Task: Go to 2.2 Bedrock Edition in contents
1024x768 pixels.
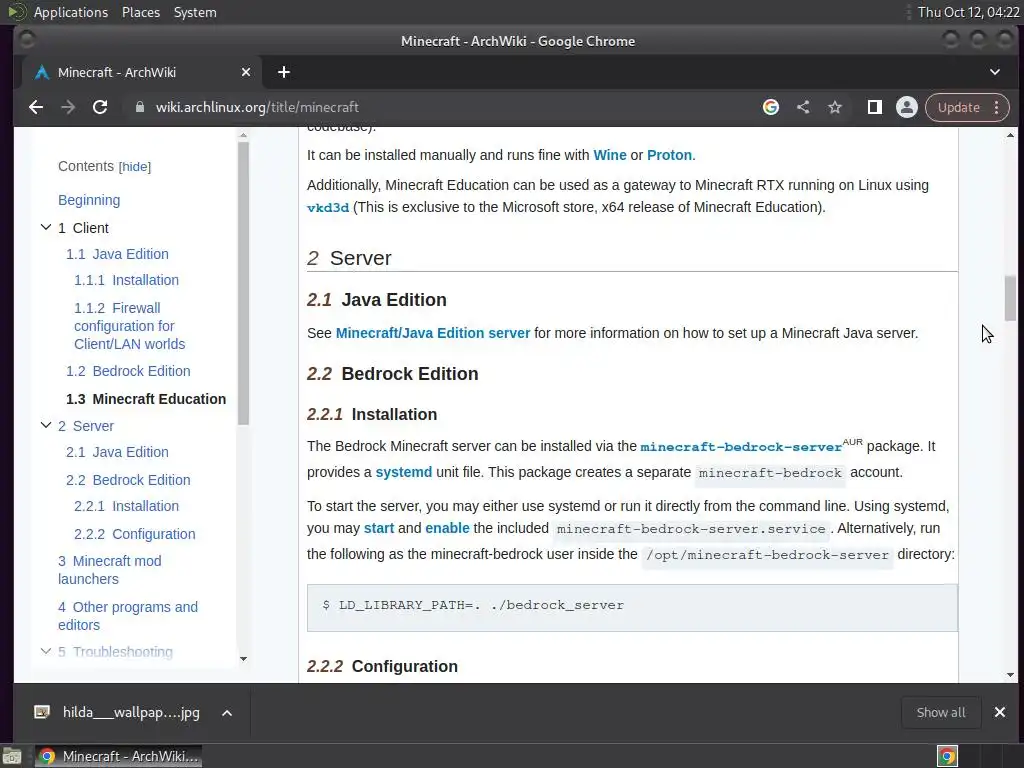Action: (129, 480)
